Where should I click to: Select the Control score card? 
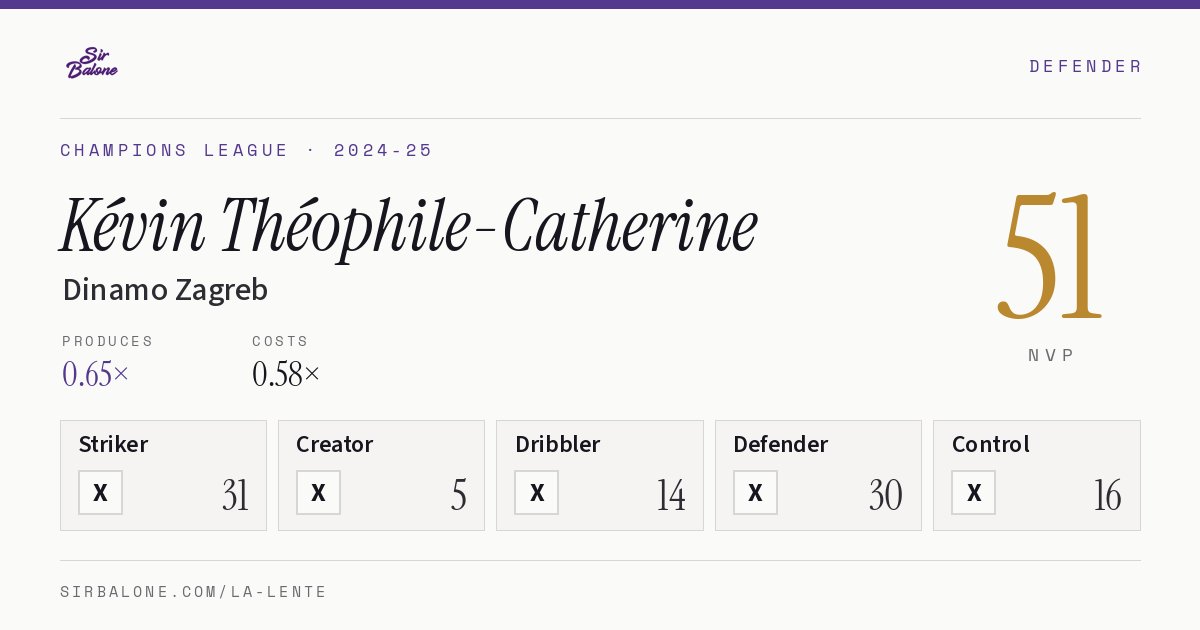click(x=1037, y=475)
